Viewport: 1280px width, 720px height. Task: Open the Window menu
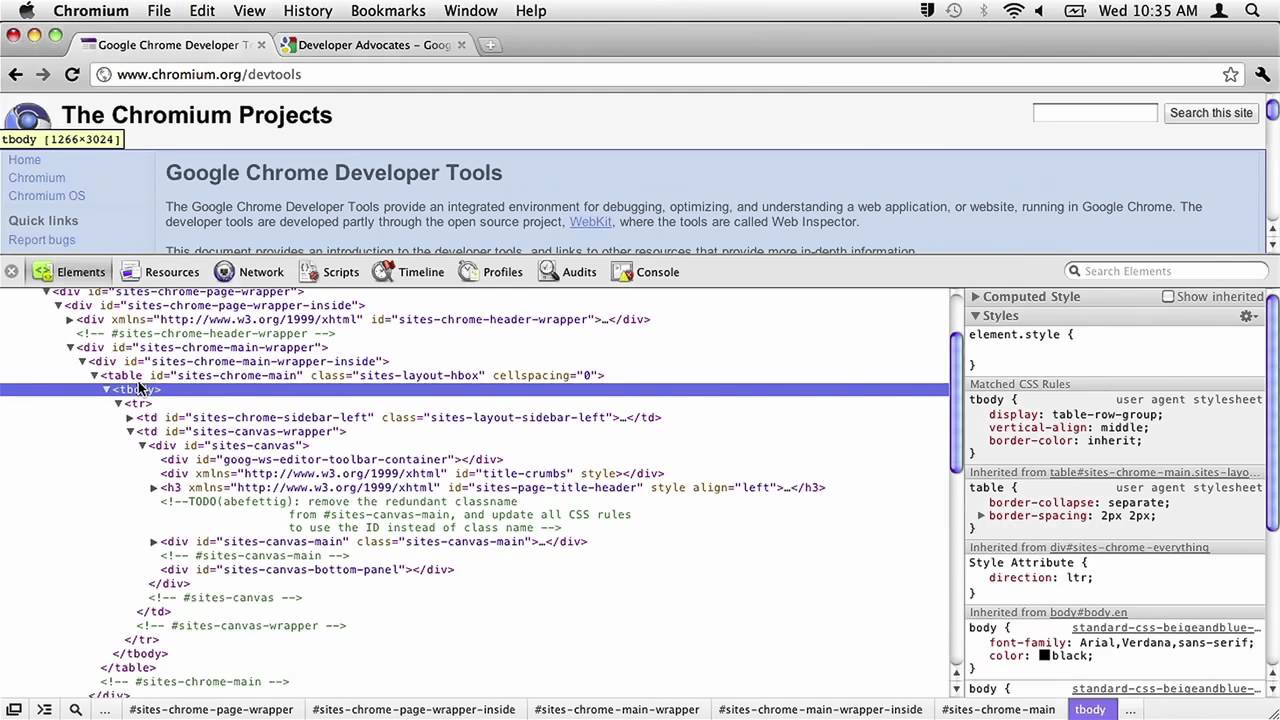click(470, 11)
